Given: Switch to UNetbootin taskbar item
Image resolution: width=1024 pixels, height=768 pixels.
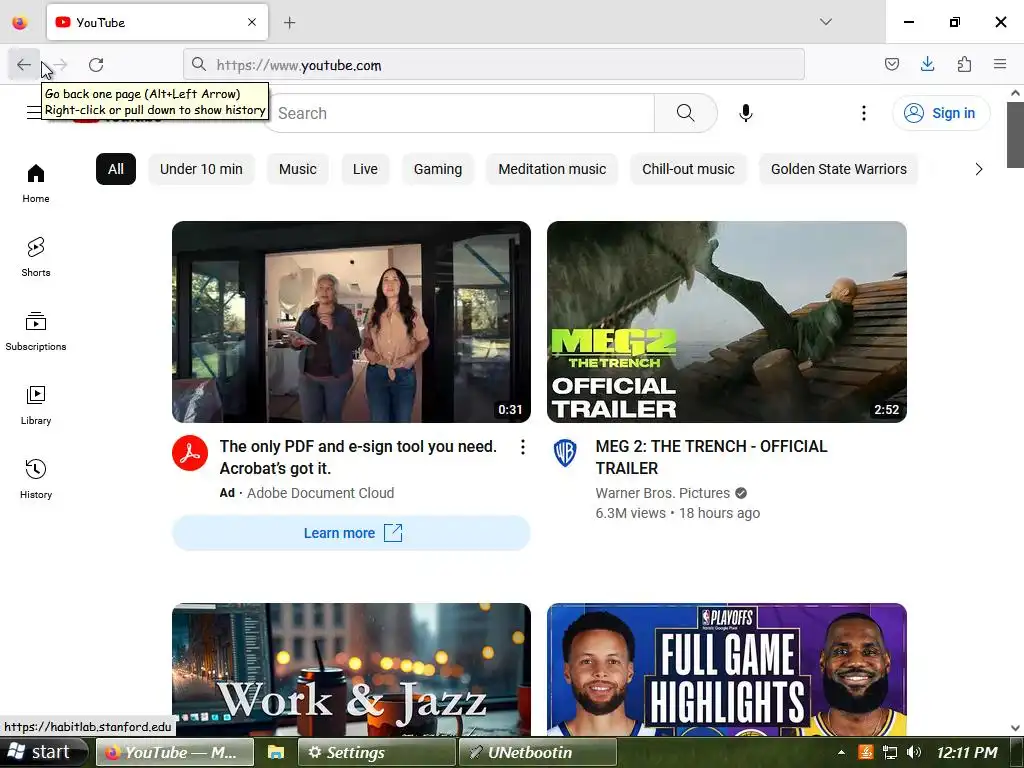Looking at the screenshot, I should click(538, 752).
